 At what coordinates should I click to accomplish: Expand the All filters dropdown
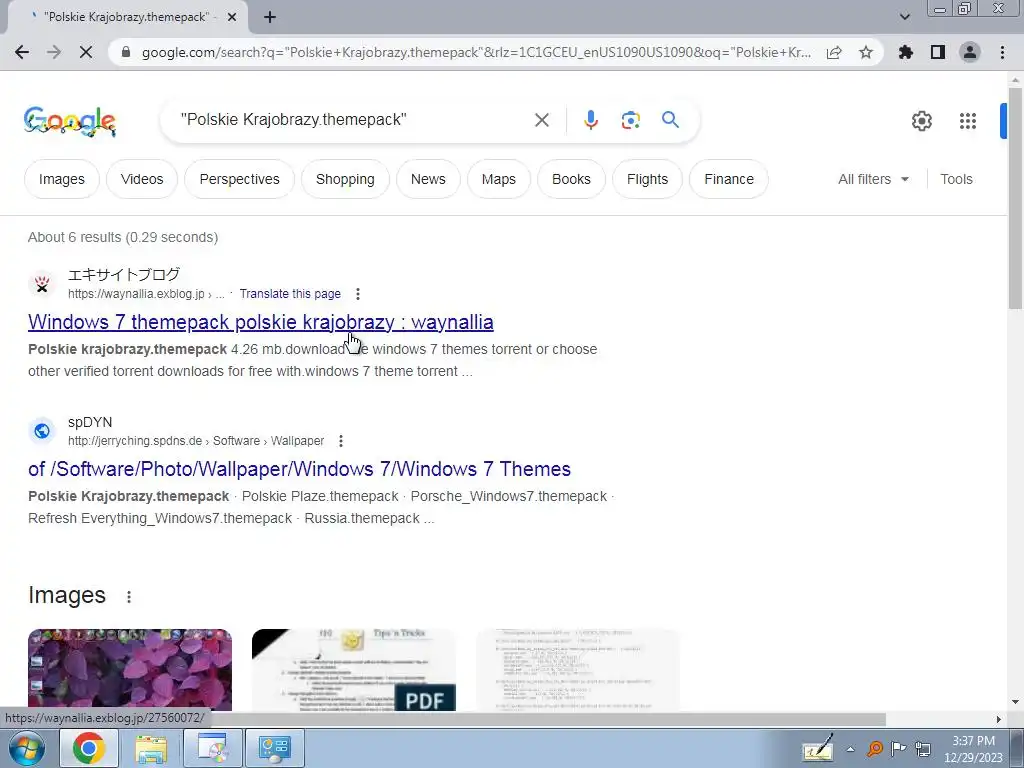[x=873, y=179]
